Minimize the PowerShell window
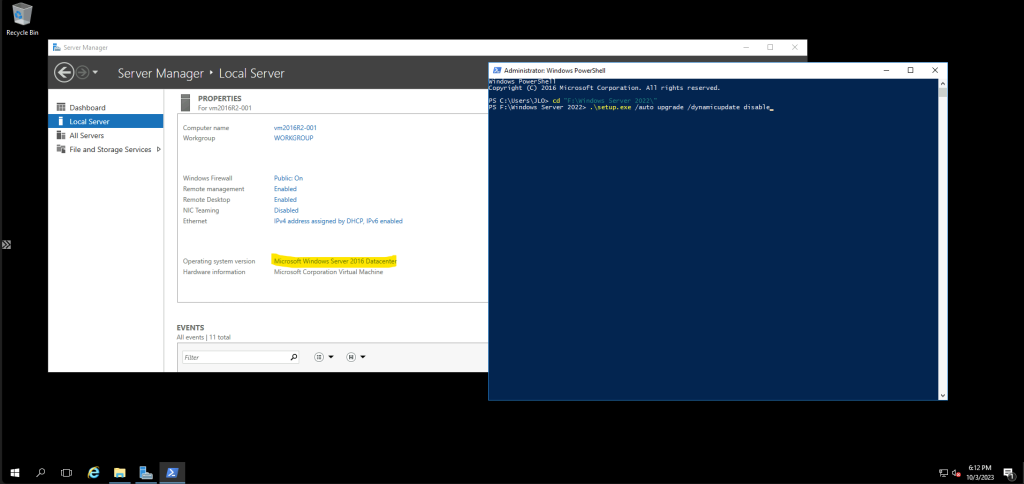1024x484 pixels. pos(886,71)
